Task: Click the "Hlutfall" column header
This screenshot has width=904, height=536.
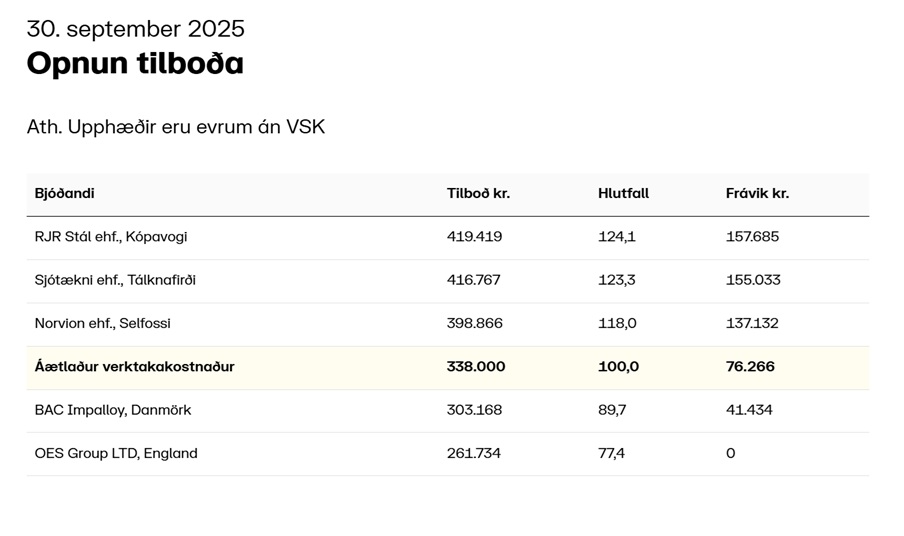Action: pos(623,193)
